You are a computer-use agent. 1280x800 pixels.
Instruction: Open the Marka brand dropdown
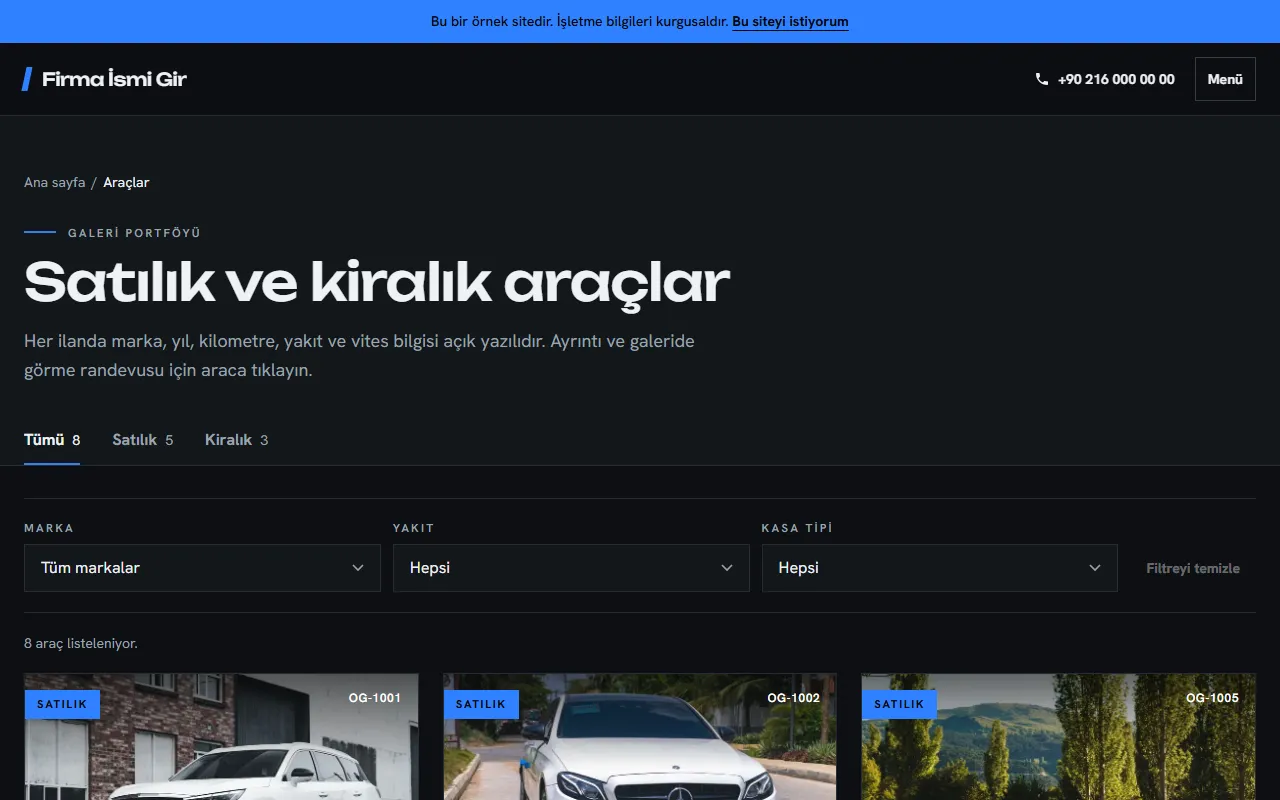[x=202, y=568]
